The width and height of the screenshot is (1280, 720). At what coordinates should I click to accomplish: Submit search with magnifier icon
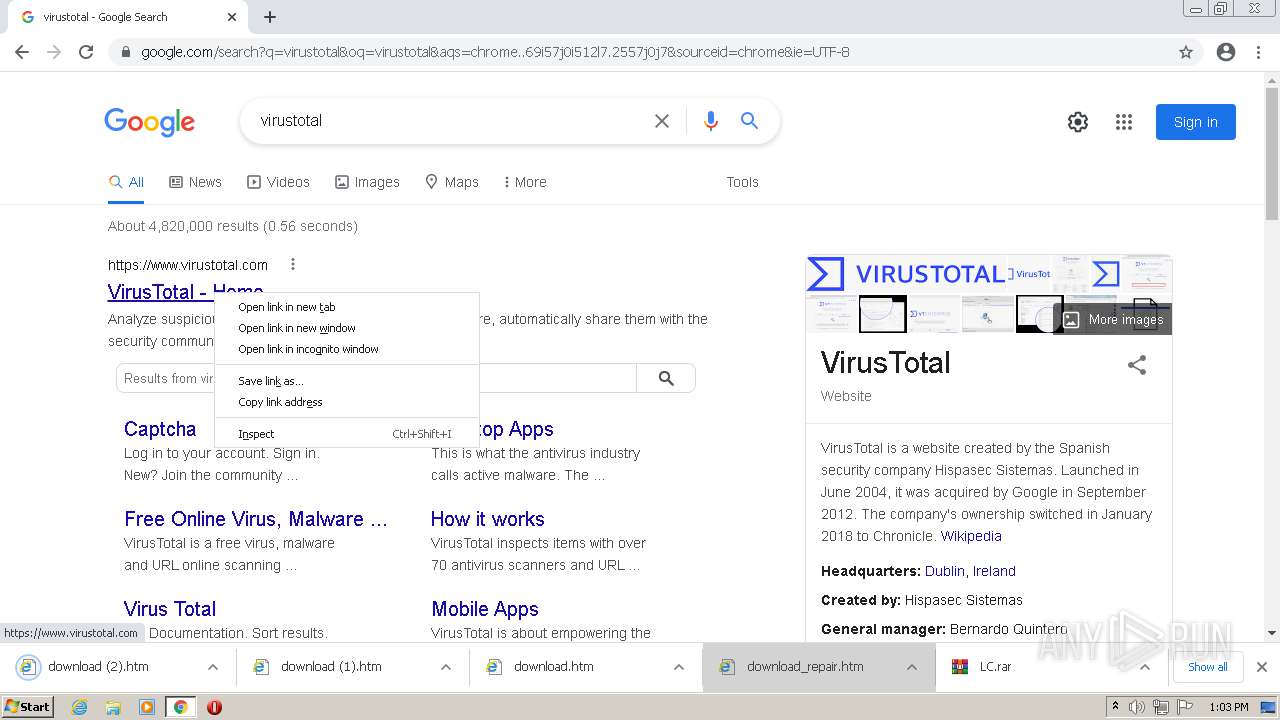point(749,121)
